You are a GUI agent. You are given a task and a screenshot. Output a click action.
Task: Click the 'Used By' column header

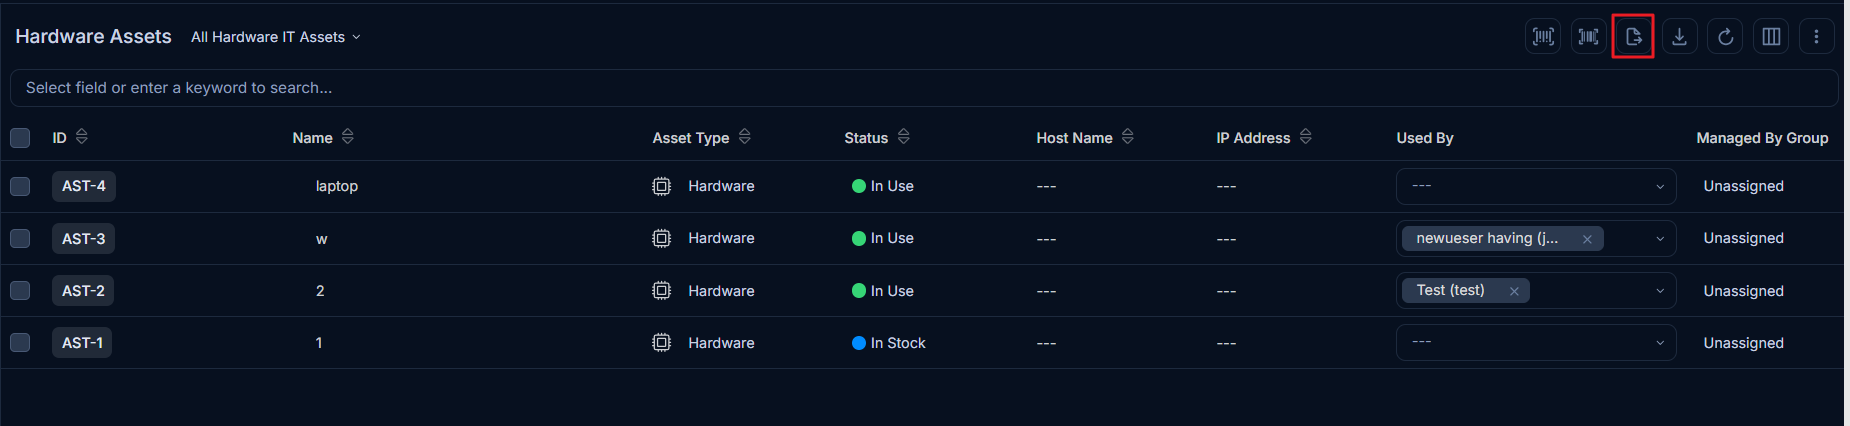[1425, 138]
